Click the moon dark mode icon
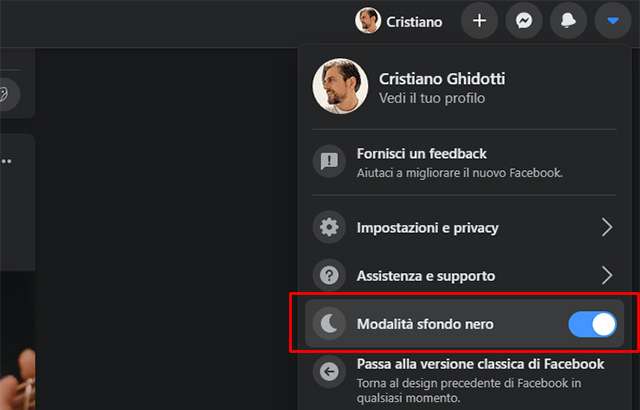Viewport: 640px width, 410px height. [328, 323]
